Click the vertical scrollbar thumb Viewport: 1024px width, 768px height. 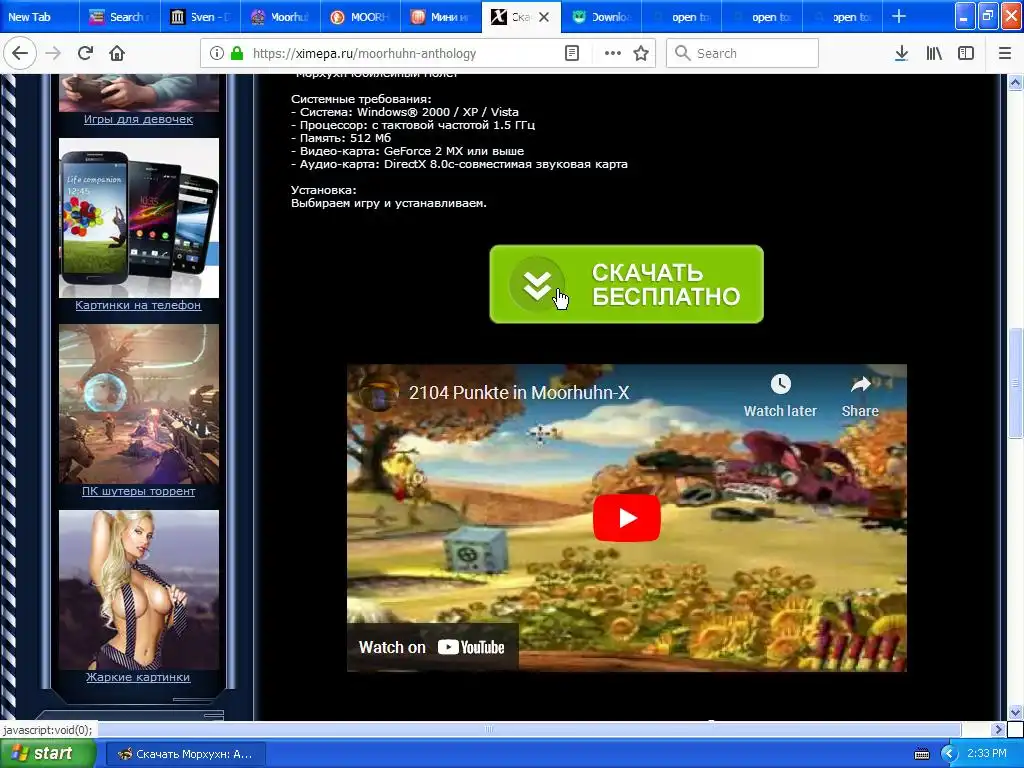coord(1015,383)
